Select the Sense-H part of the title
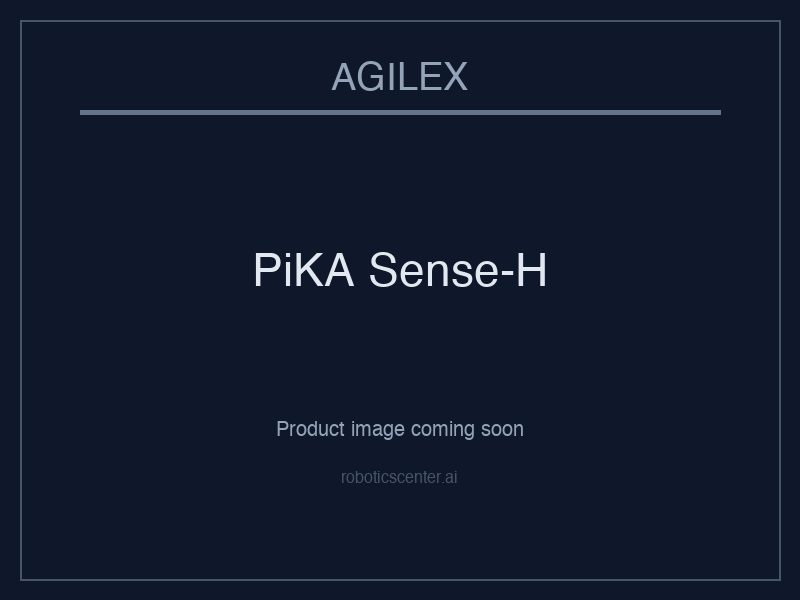Viewport: 800px width, 600px height. point(458,269)
